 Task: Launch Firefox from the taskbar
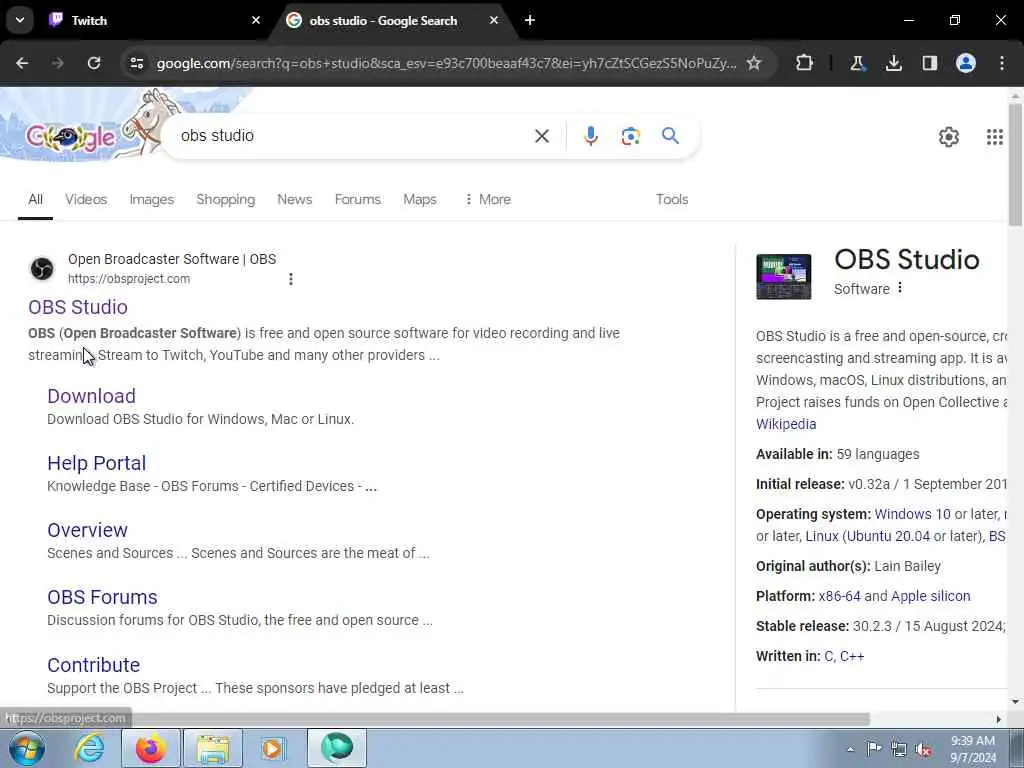(150, 748)
